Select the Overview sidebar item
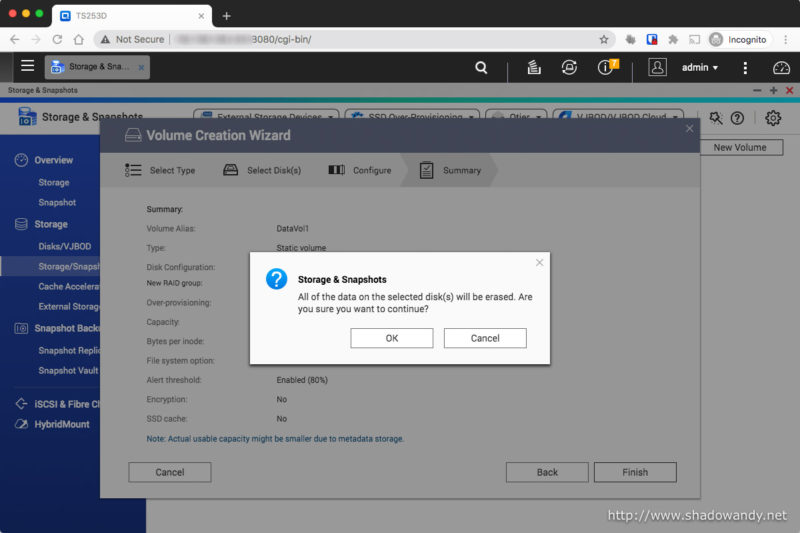 pos(53,160)
